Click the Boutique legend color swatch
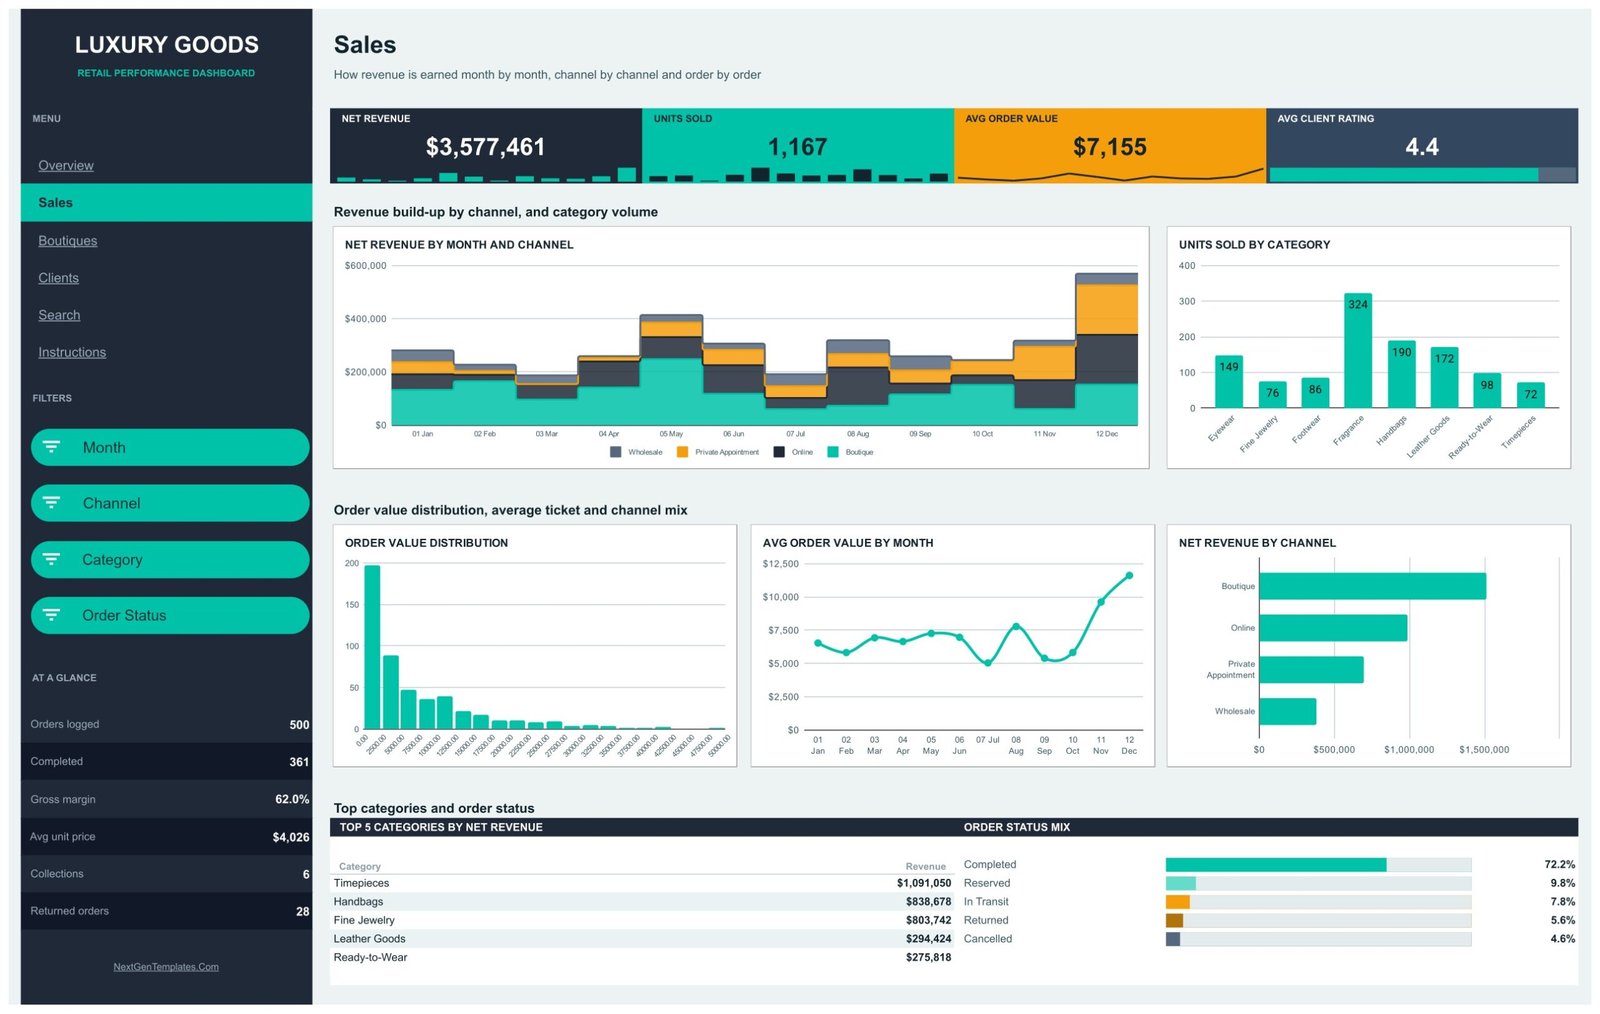 click(833, 452)
